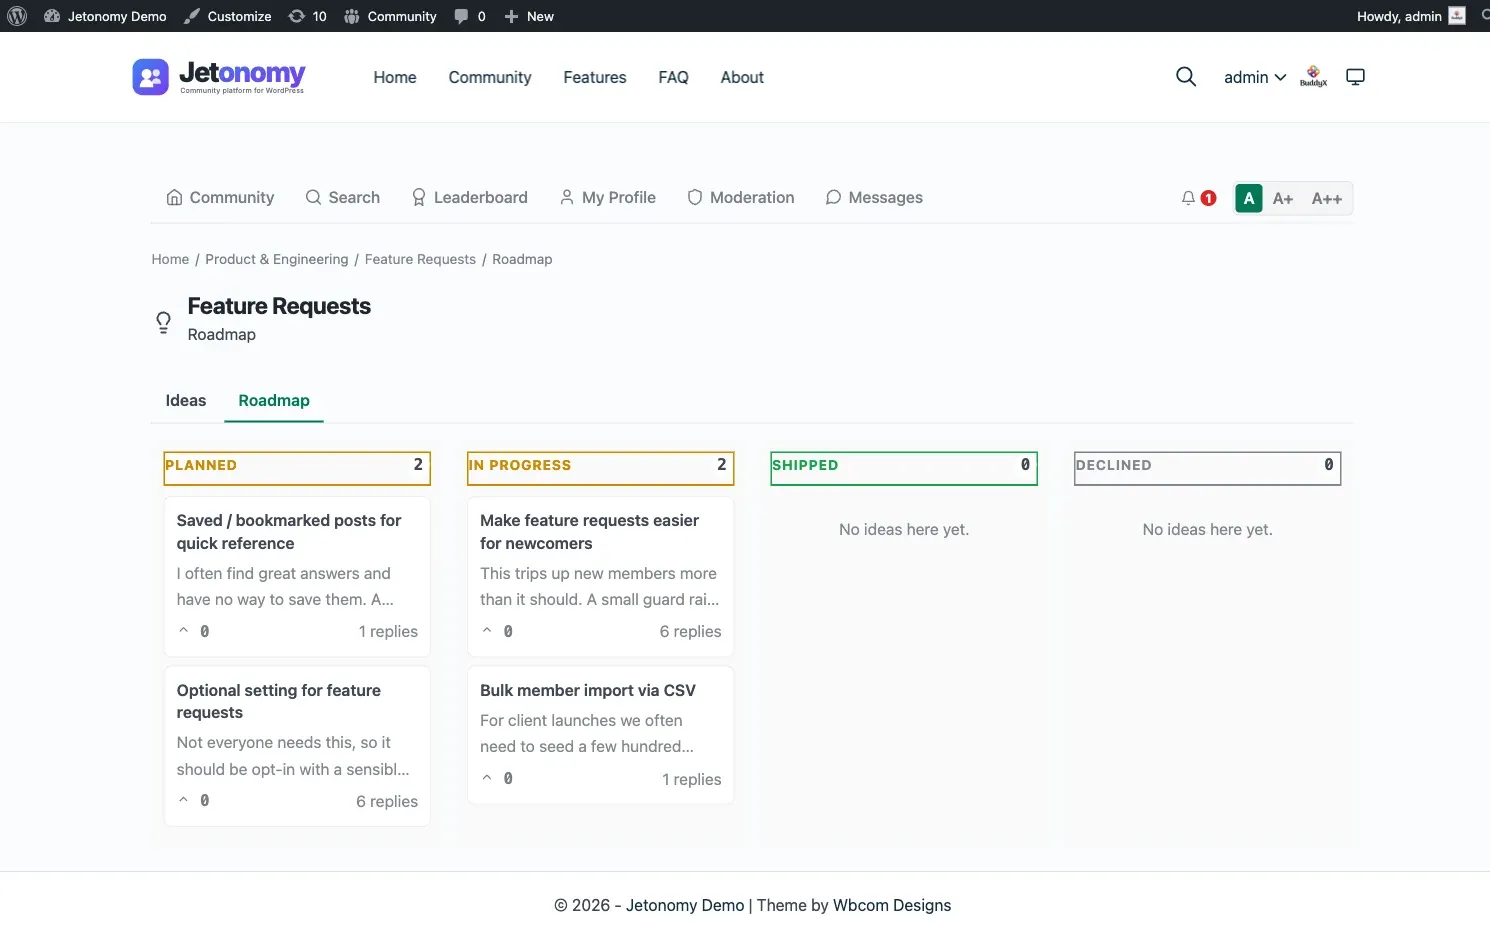Open Saved / bookmarked posts idea title
The image size is (1490, 938).
click(x=289, y=532)
